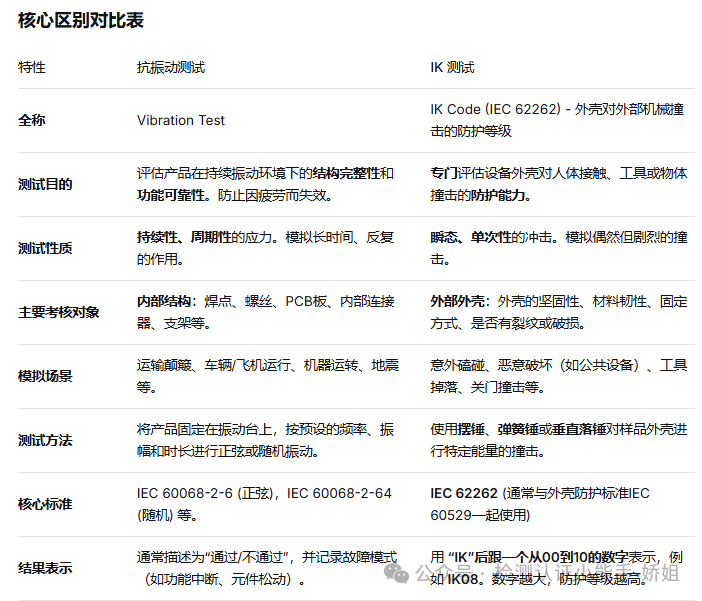Viewport: 702px width, 601px height.
Task: Select the cell starting 意外磕碰、恶意破坏
Action: (x=559, y=377)
